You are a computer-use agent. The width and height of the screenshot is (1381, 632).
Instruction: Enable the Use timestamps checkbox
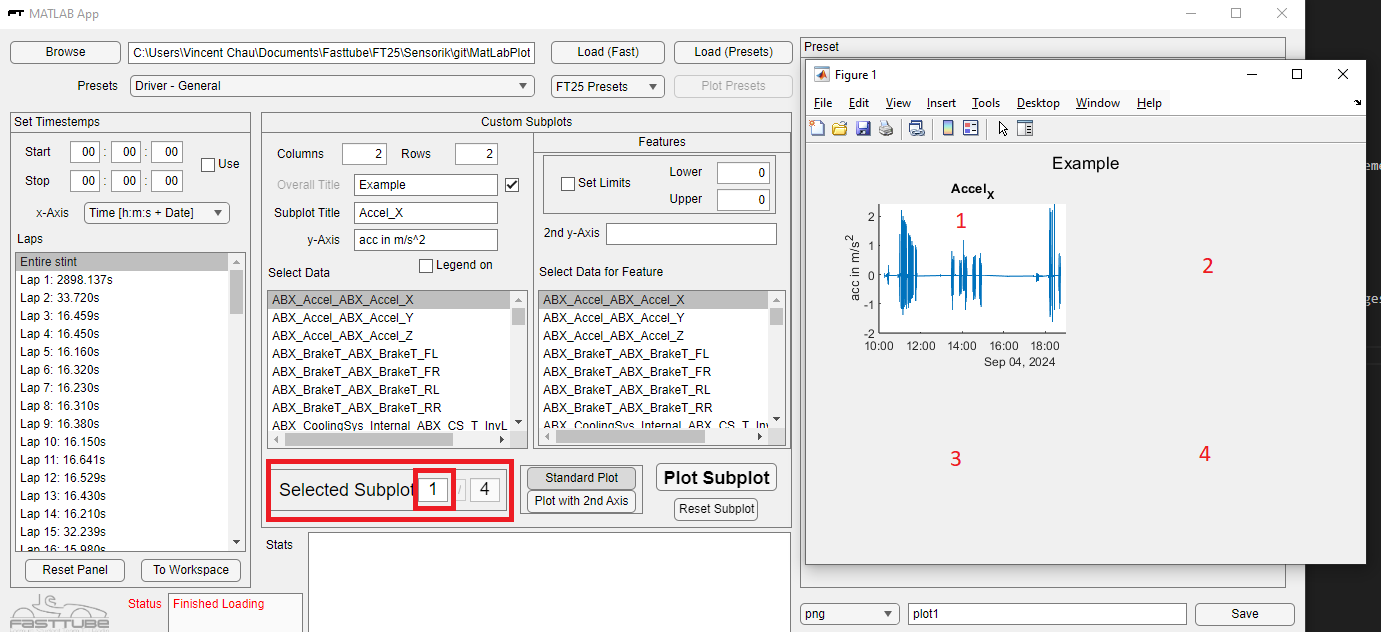pyautogui.click(x=208, y=165)
